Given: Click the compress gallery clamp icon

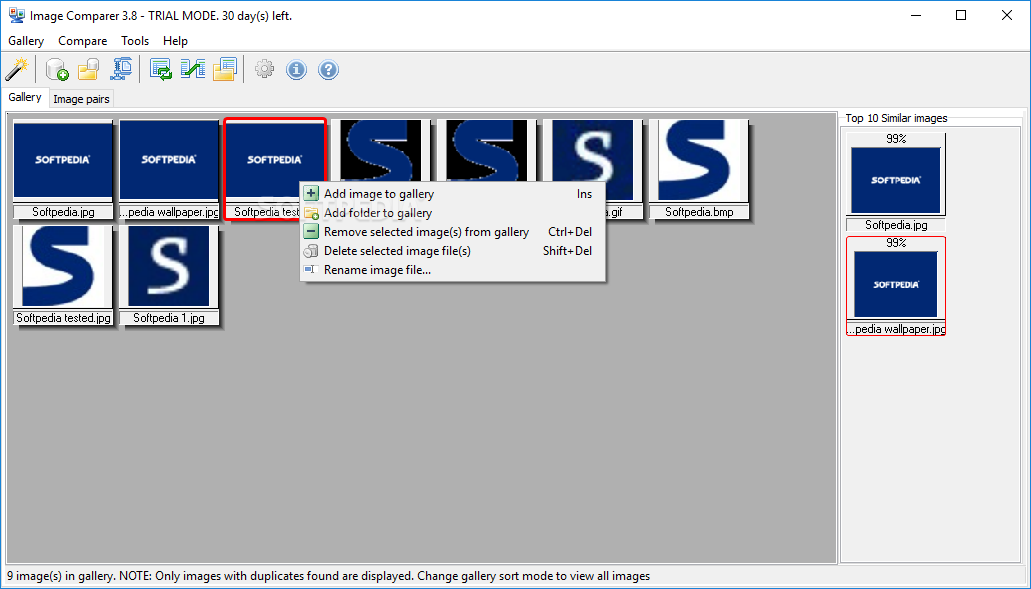Looking at the screenshot, I should (x=122, y=69).
